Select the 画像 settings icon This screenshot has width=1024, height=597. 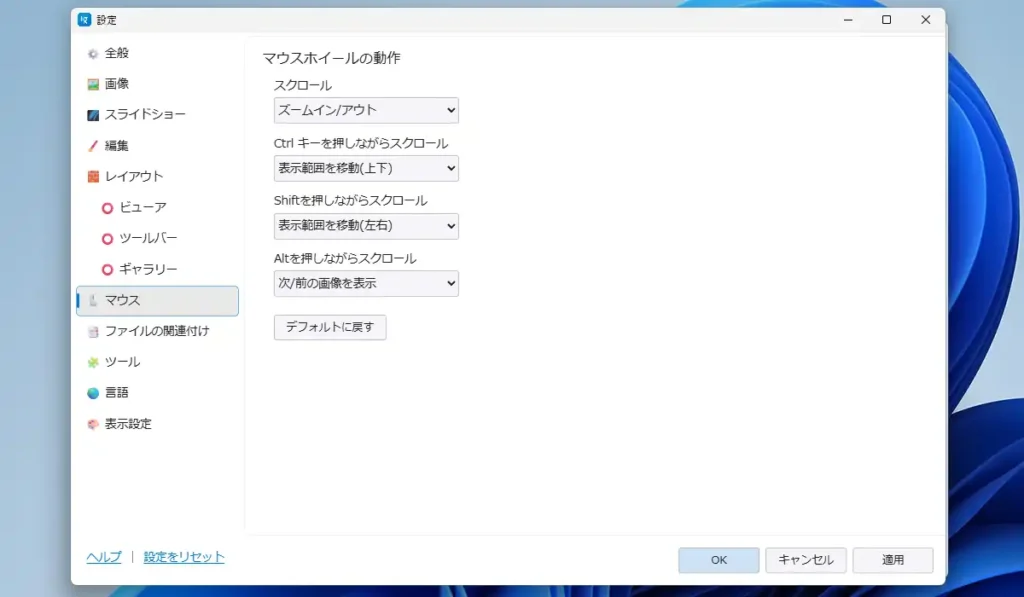click(92, 84)
